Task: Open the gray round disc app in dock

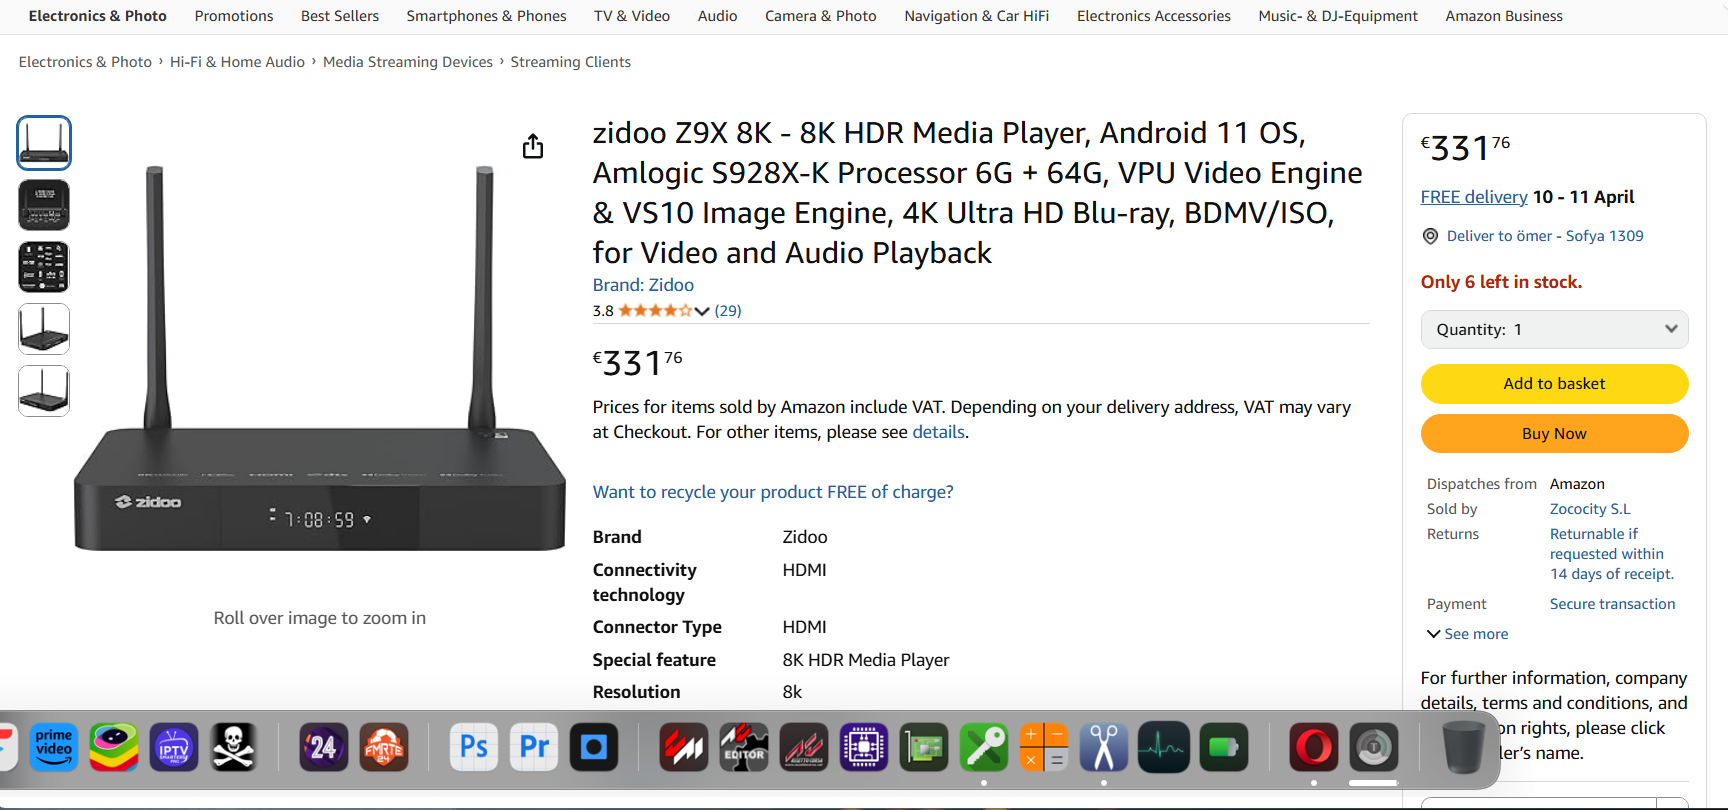Action: (x=1374, y=747)
